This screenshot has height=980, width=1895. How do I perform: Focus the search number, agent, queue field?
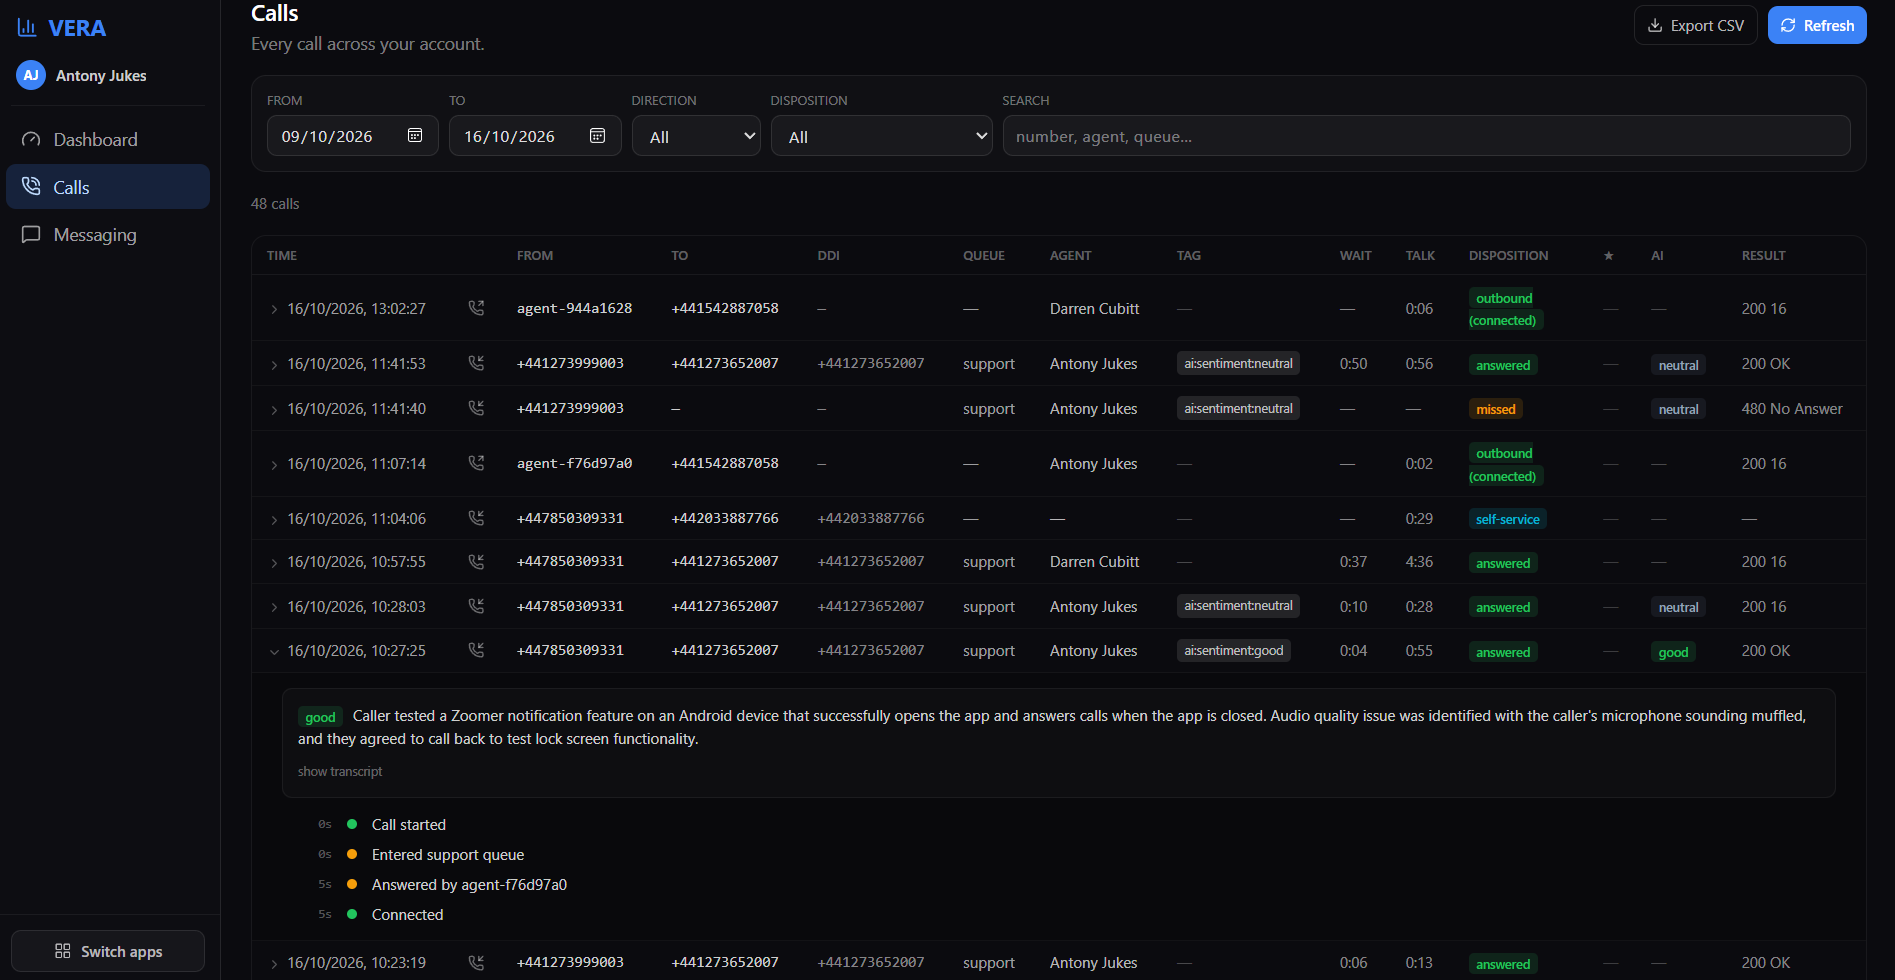[x=1426, y=136]
